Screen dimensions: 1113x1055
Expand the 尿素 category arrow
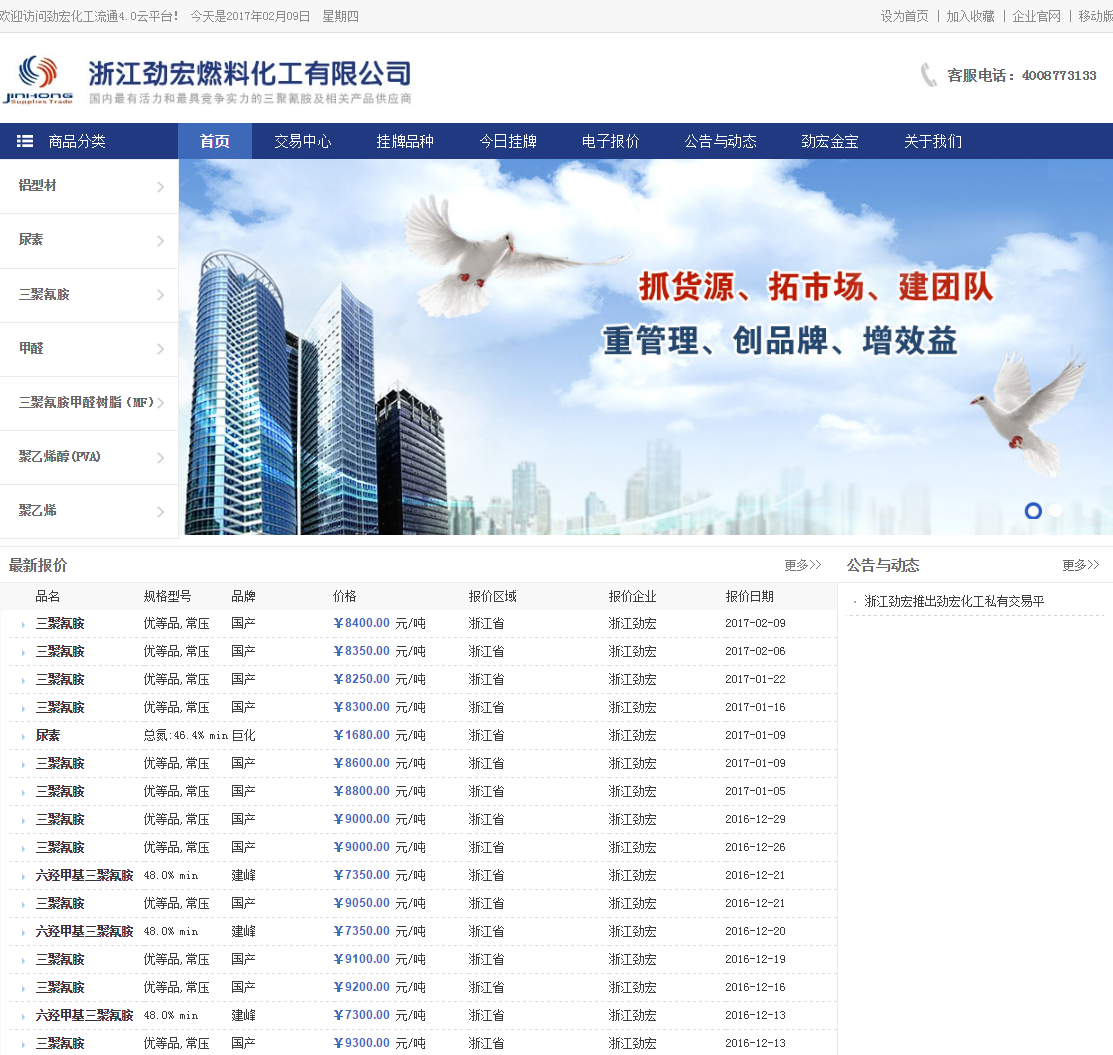pos(160,241)
